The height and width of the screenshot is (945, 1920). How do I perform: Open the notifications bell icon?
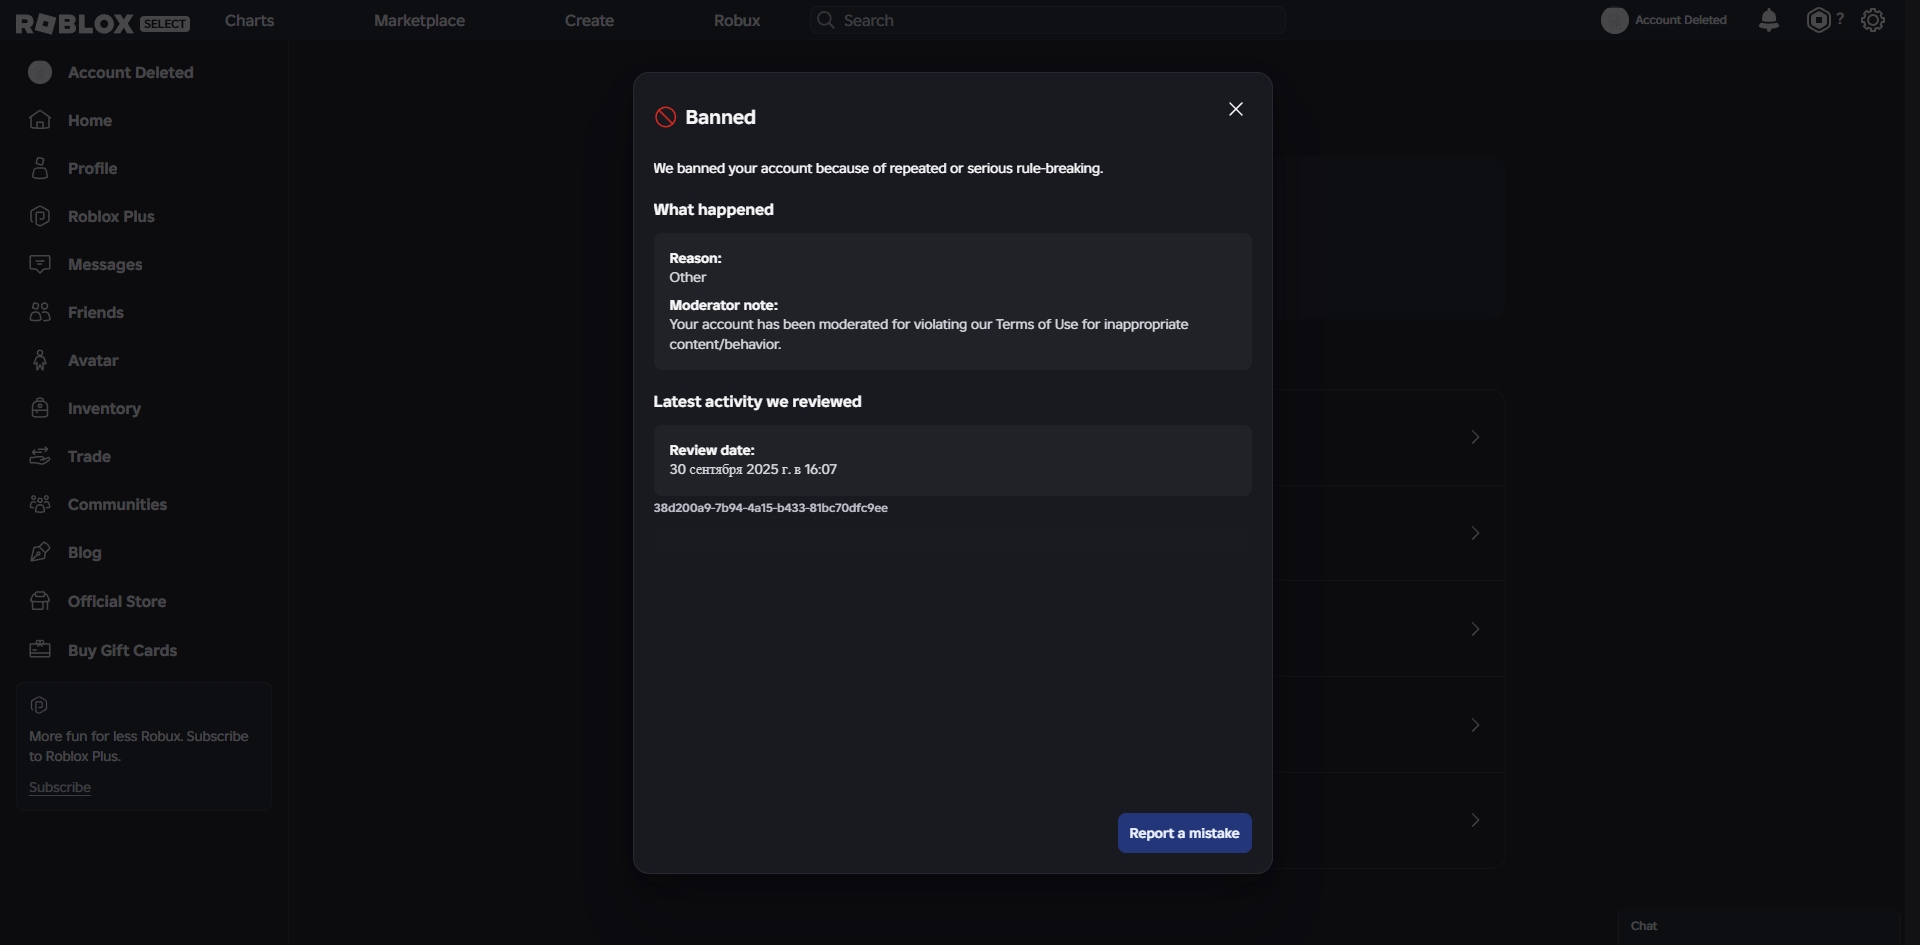(x=1769, y=20)
